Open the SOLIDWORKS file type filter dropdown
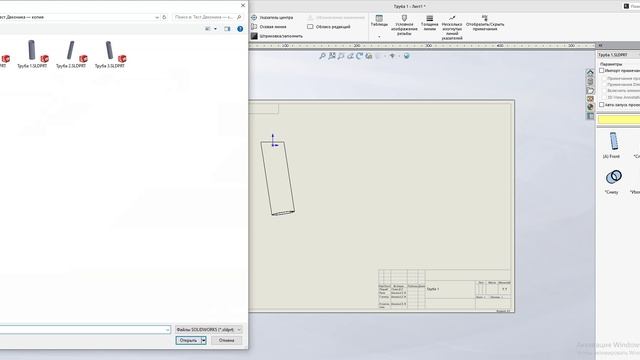The width and height of the screenshot is (640, 360). click(209, 329)
